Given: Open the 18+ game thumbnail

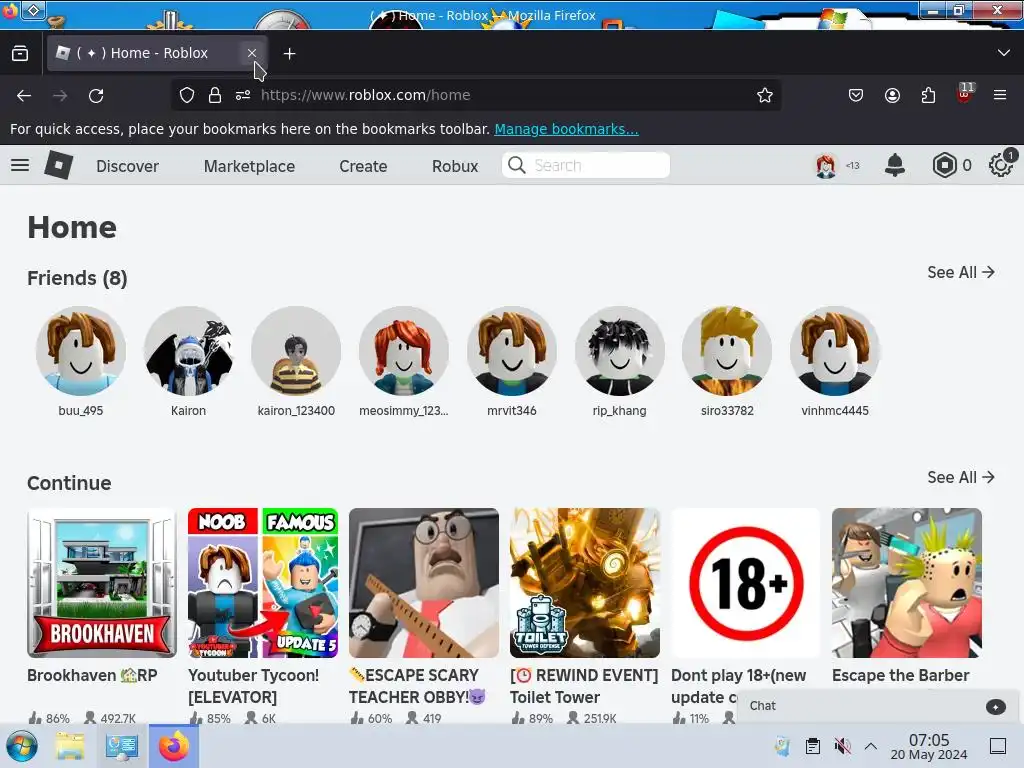Looking at the screenshot, I should tap(746, 583).
